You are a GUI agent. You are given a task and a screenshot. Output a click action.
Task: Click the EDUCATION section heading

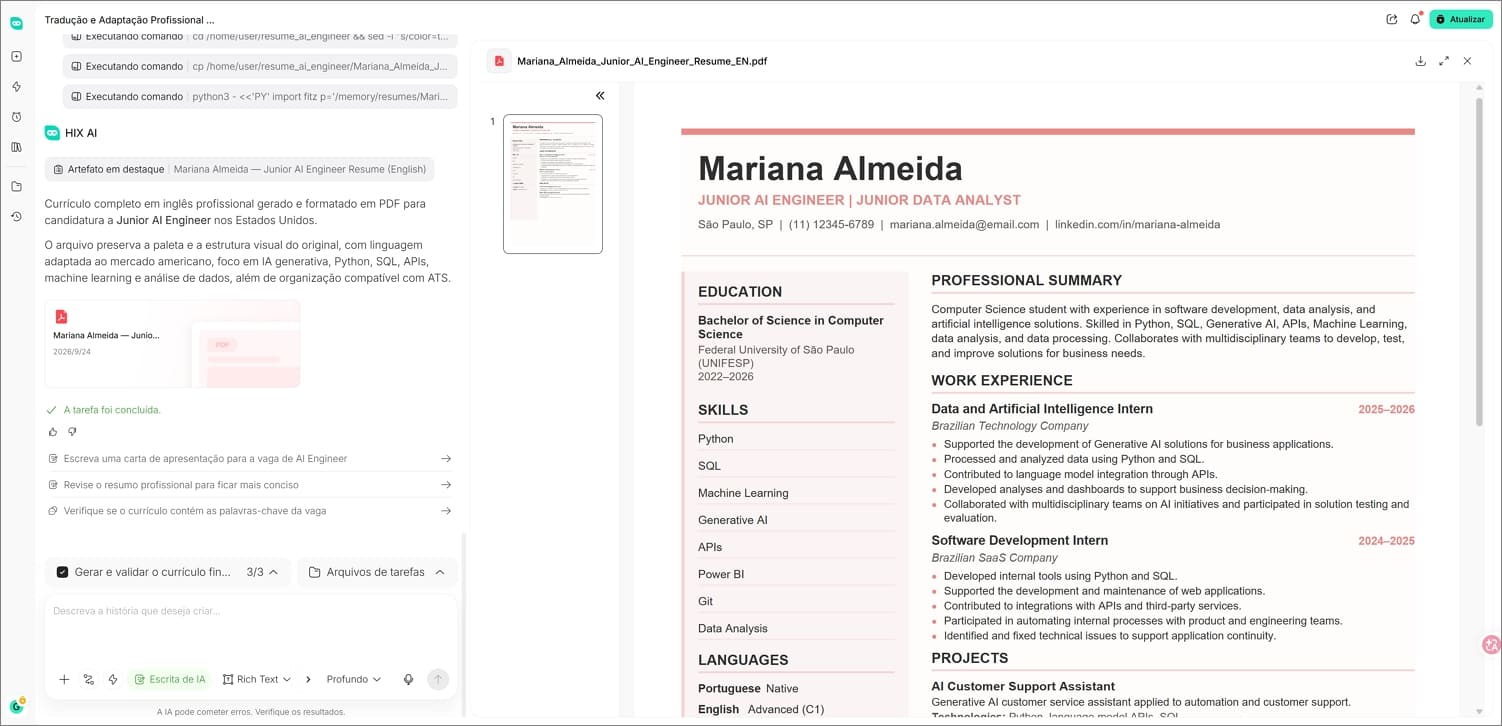point(740,292)
